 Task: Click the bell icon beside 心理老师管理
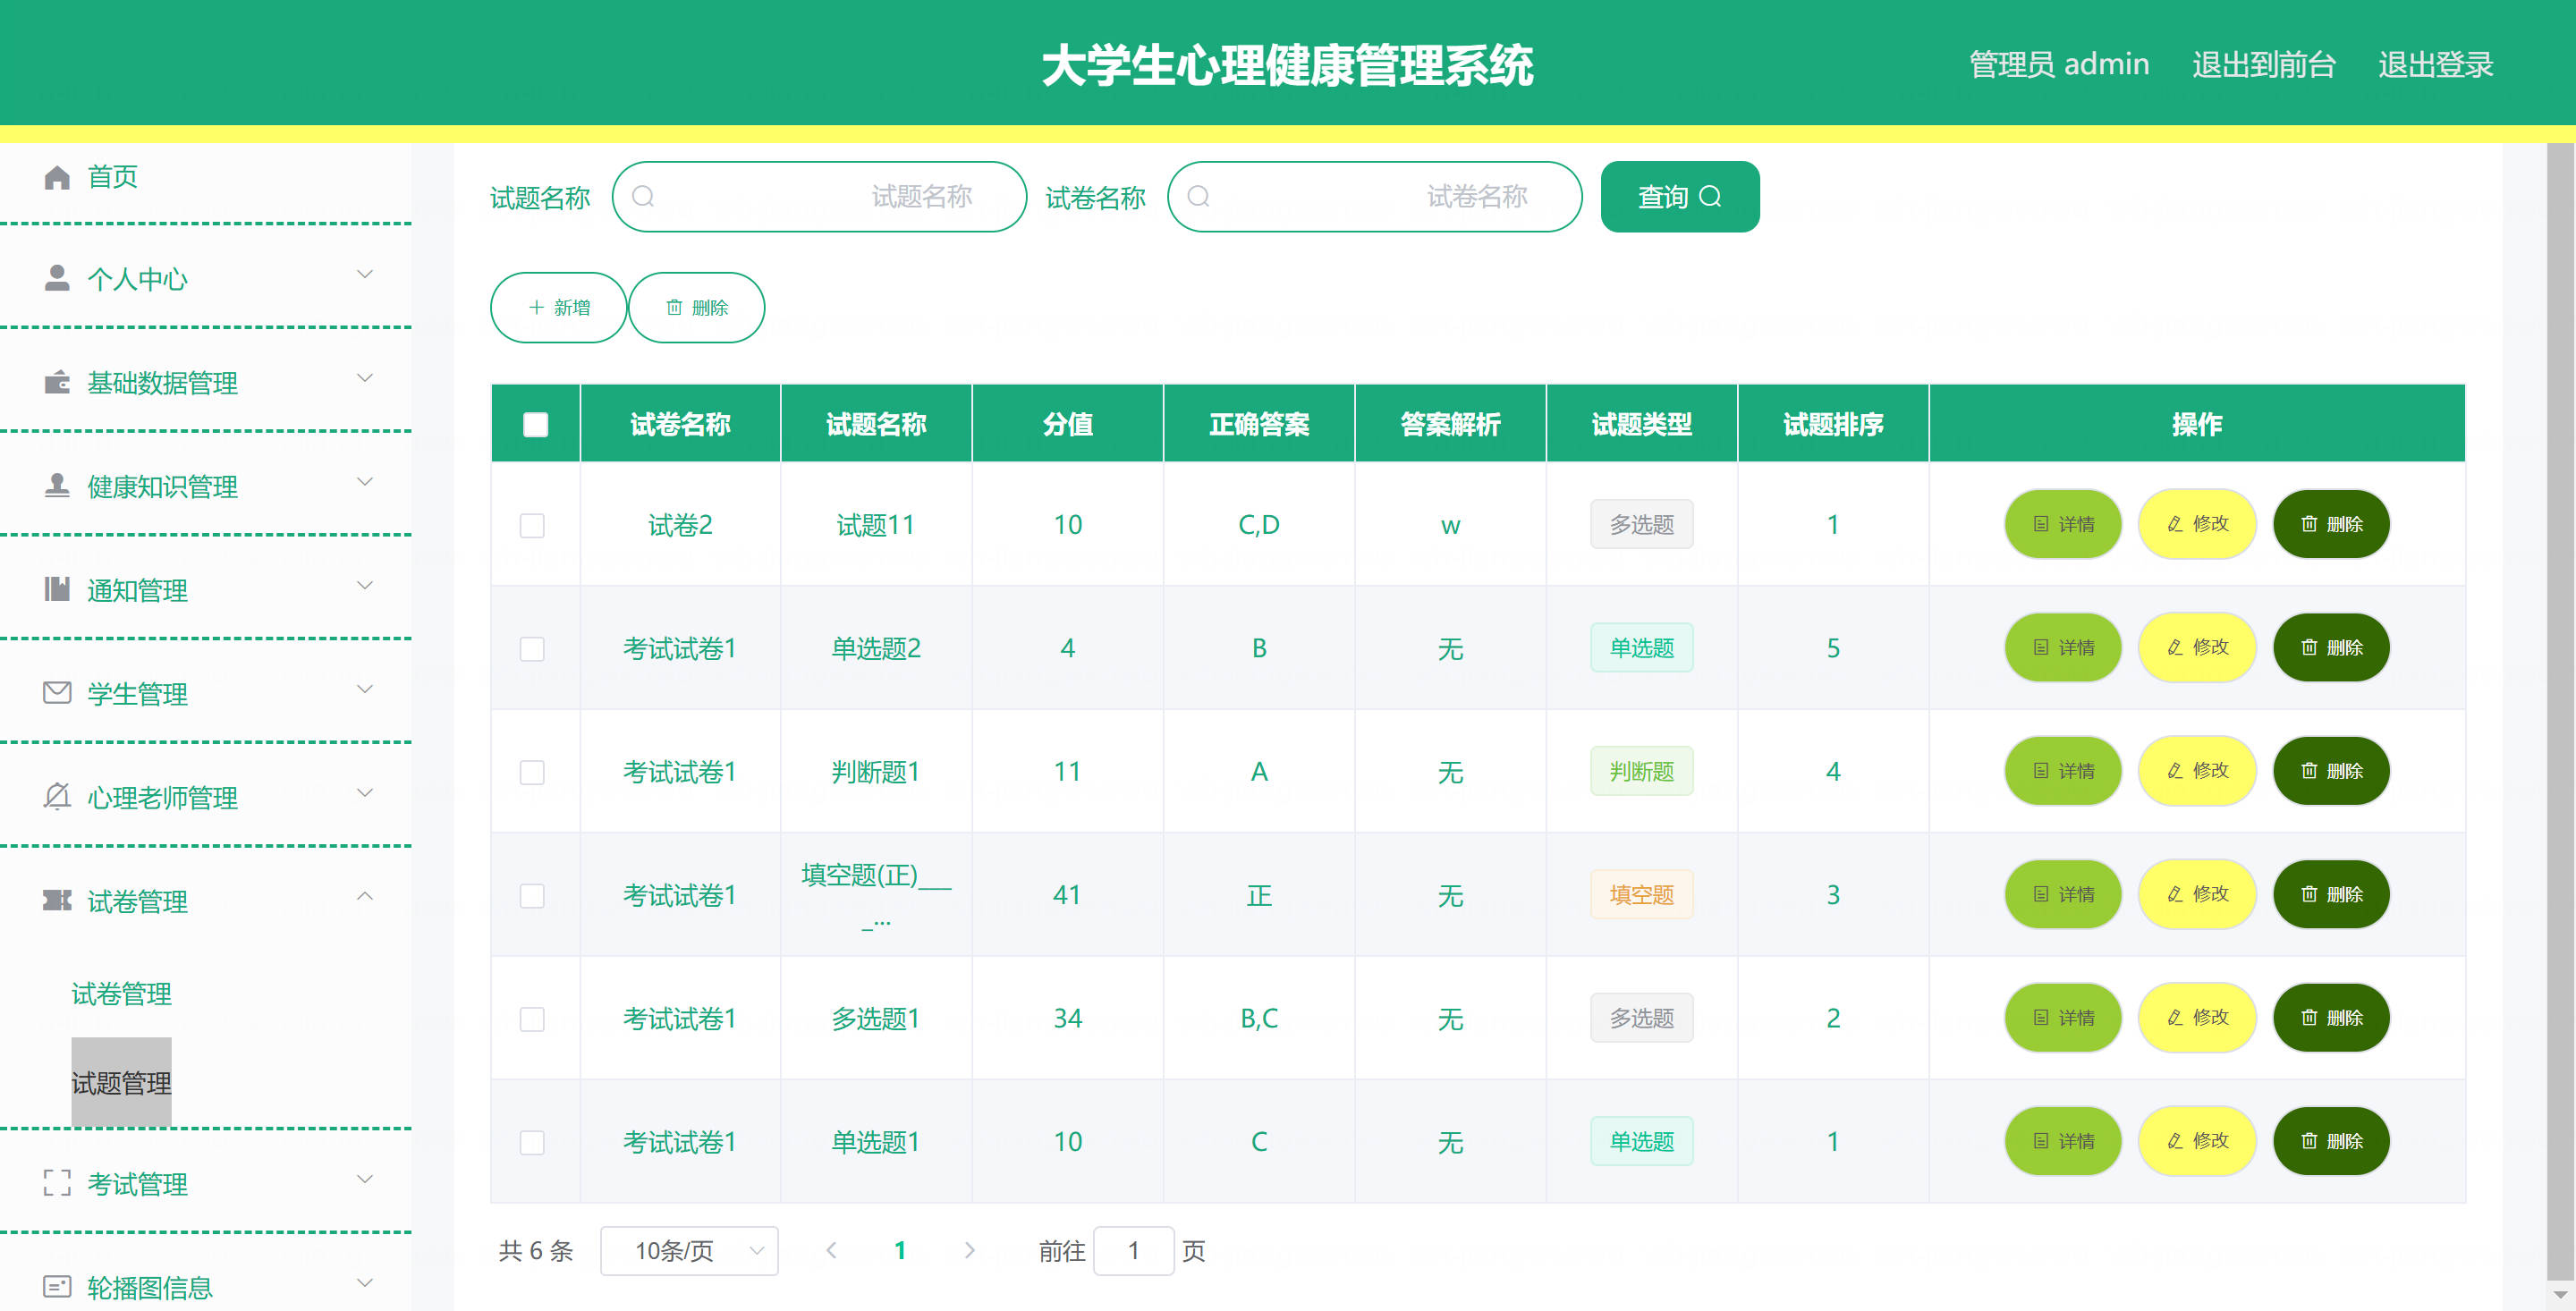(x=57, y=796)
